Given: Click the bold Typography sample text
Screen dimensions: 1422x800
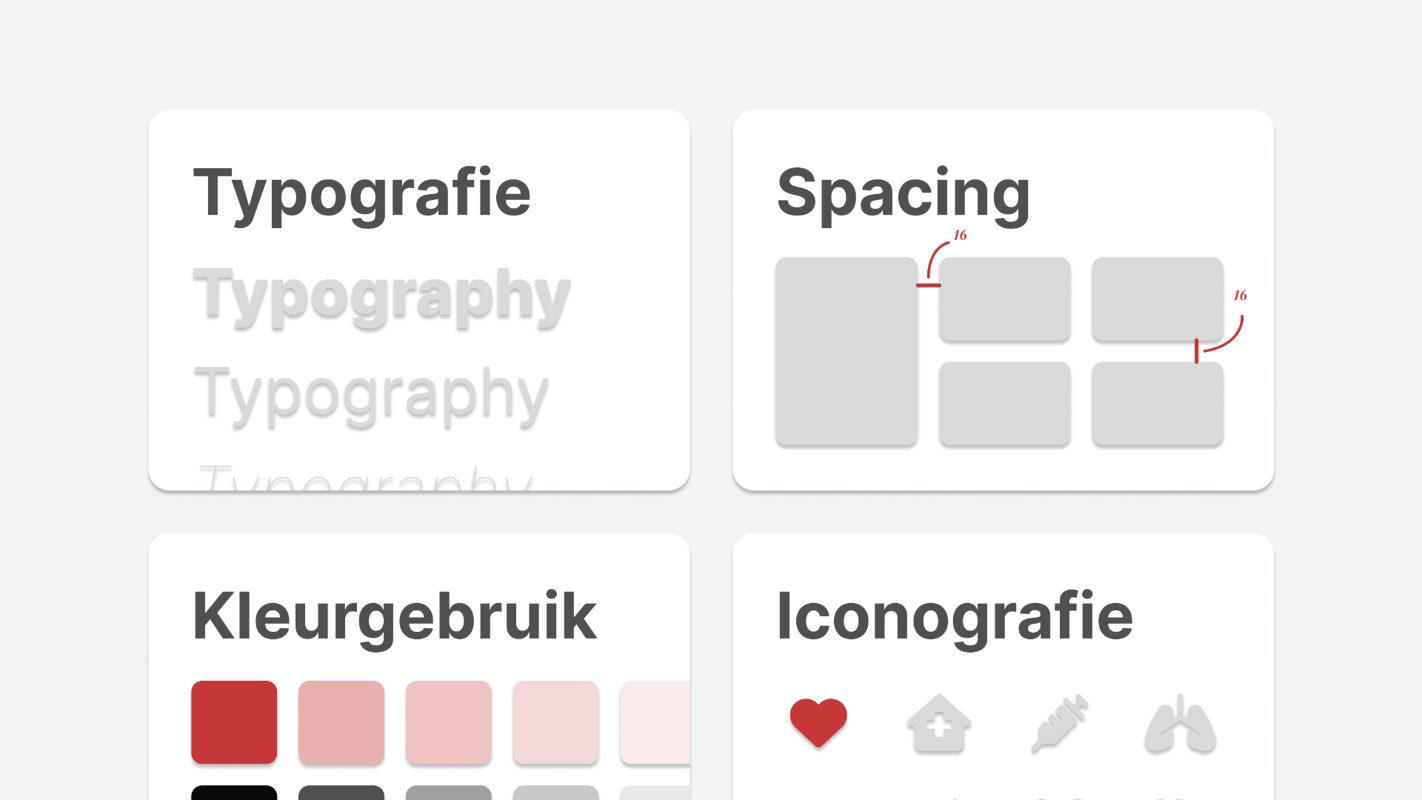Looking at the screenshot, I should pyautogui.click(x=381, y=296).
